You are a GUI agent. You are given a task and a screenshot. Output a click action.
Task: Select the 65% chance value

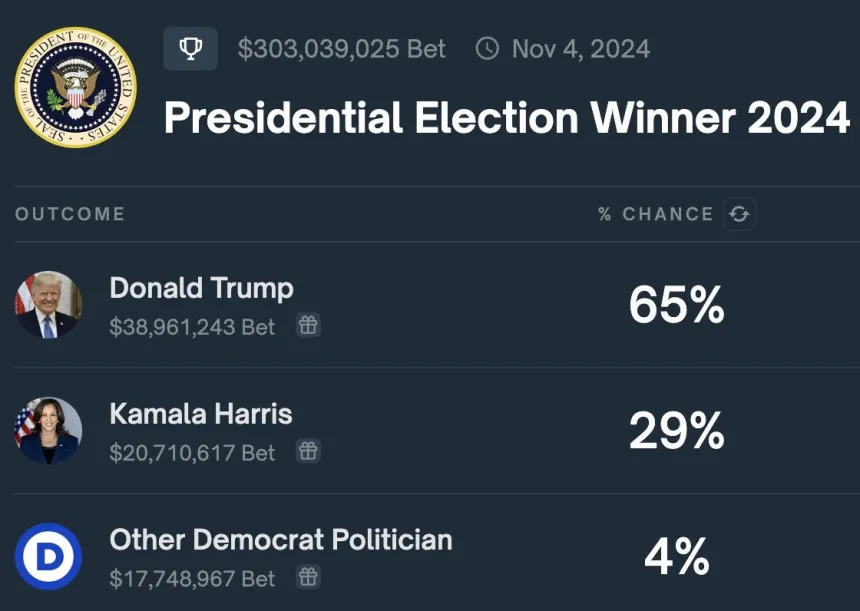pyautogui.click(x=677, y=305)
